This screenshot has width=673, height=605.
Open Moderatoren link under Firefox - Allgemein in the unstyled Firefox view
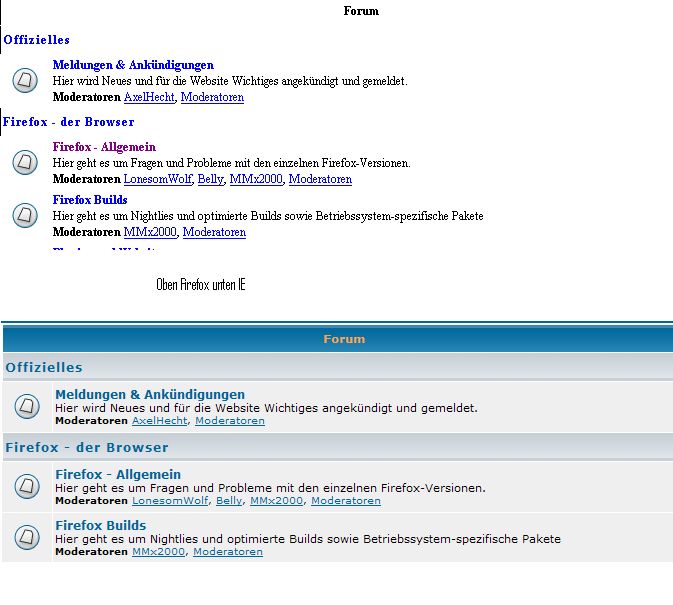(x=320, y=179)
